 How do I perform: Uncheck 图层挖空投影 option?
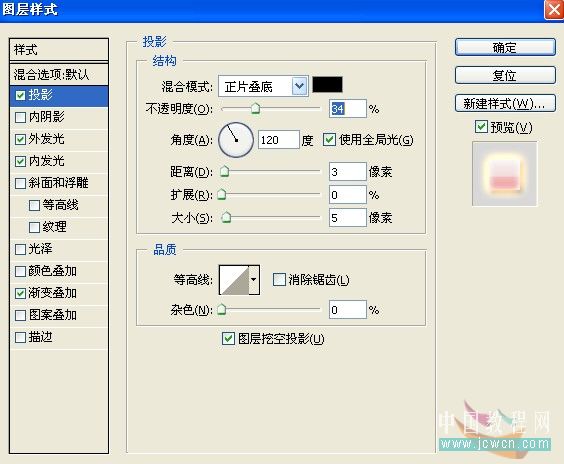[x=228, y=338]
